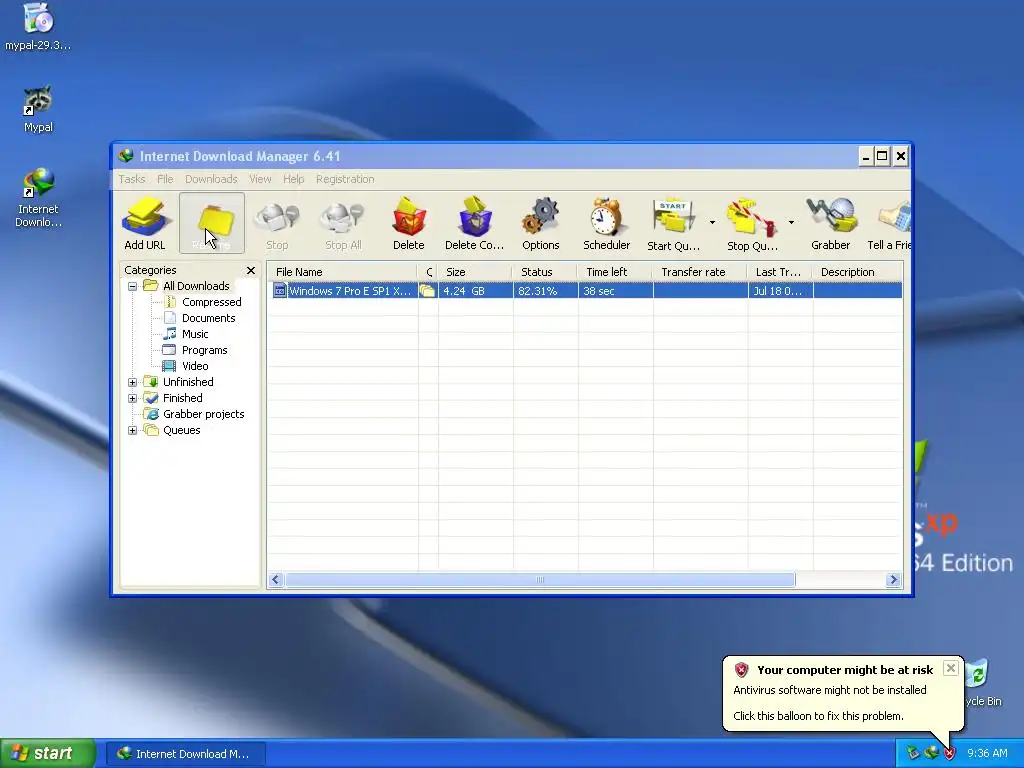
Task: Sort by the Time left column header
Action: click(615, 272)
